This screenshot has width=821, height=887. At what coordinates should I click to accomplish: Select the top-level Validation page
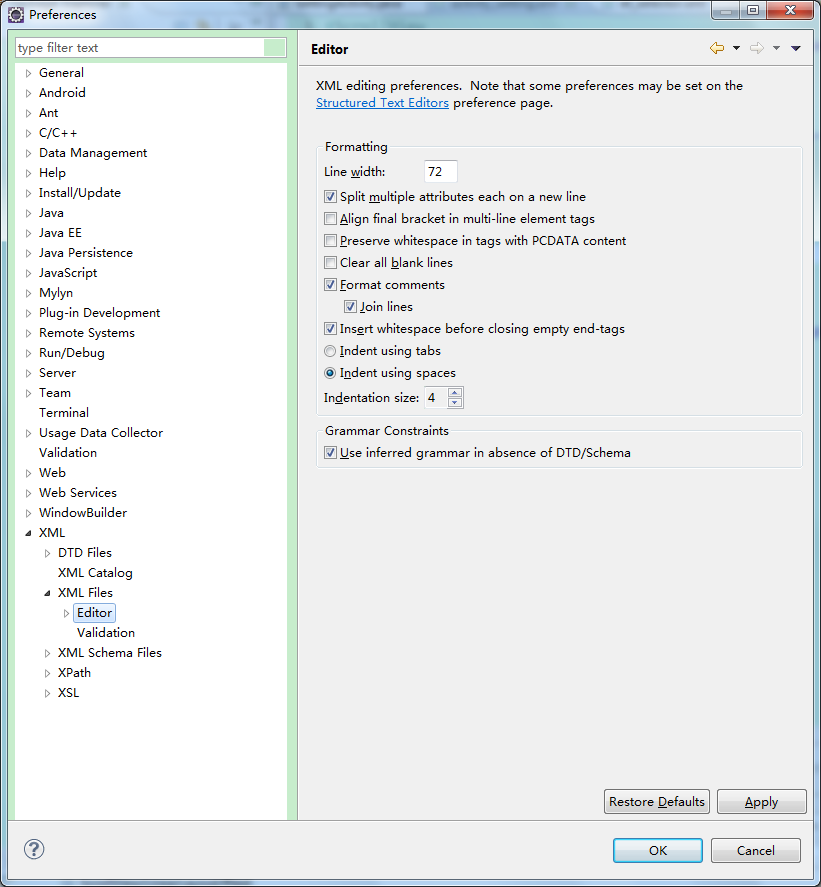tap(68, 453)
